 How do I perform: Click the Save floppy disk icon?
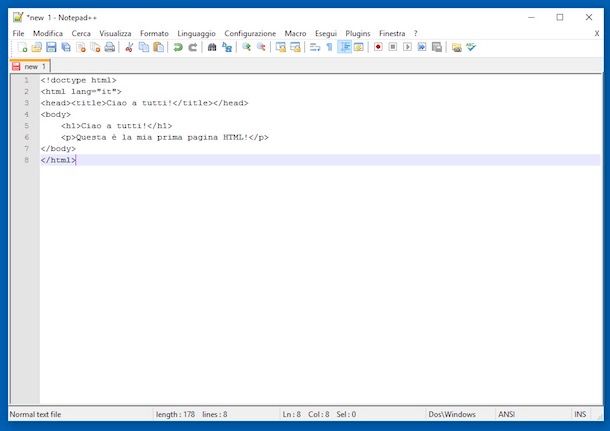(x=51, y=47)
